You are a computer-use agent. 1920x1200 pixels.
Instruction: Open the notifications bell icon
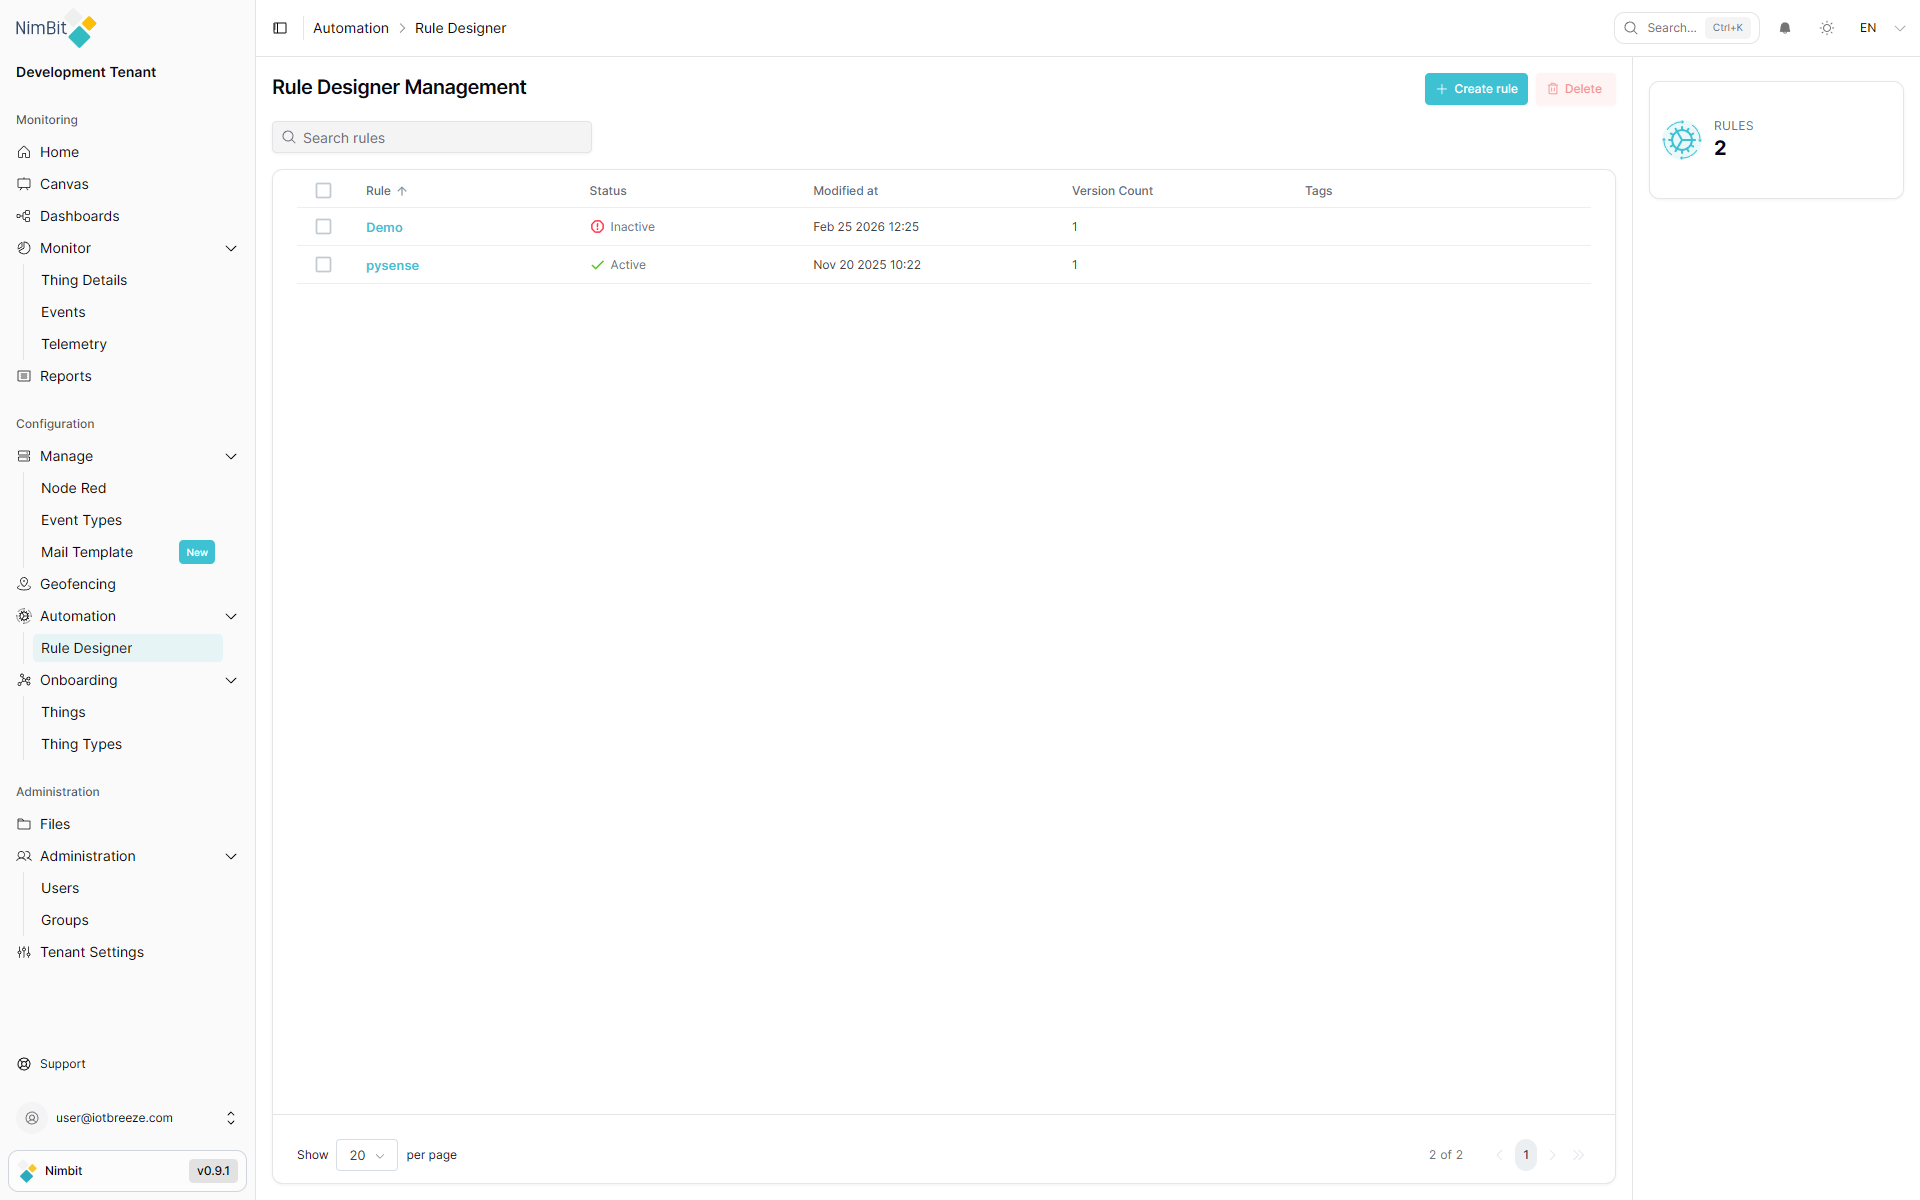(x=1785, y=28)
